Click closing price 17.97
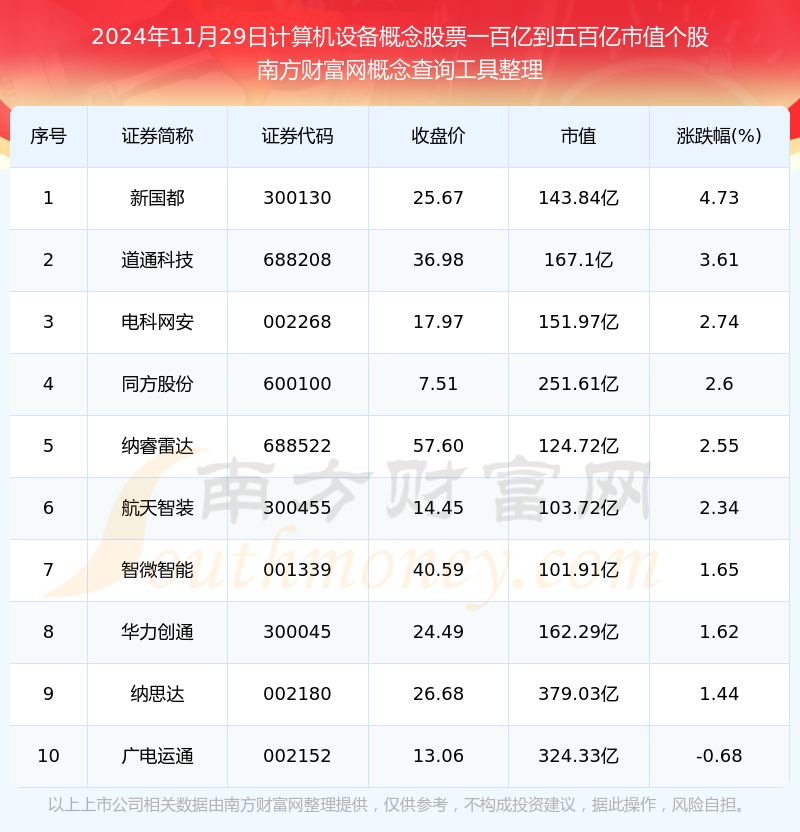The width and height of the screenshot is (800, 832). [x=438, y=322]
